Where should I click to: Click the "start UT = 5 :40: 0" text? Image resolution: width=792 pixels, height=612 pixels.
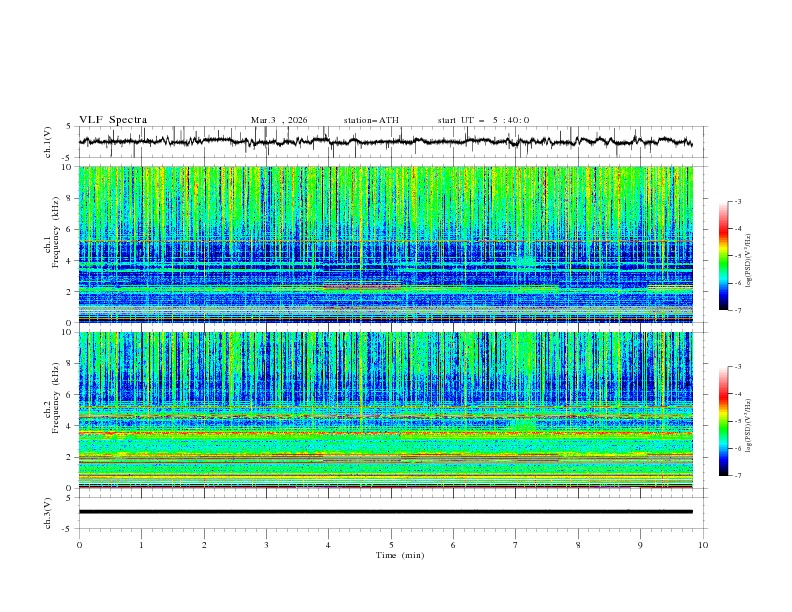point(483,120)
